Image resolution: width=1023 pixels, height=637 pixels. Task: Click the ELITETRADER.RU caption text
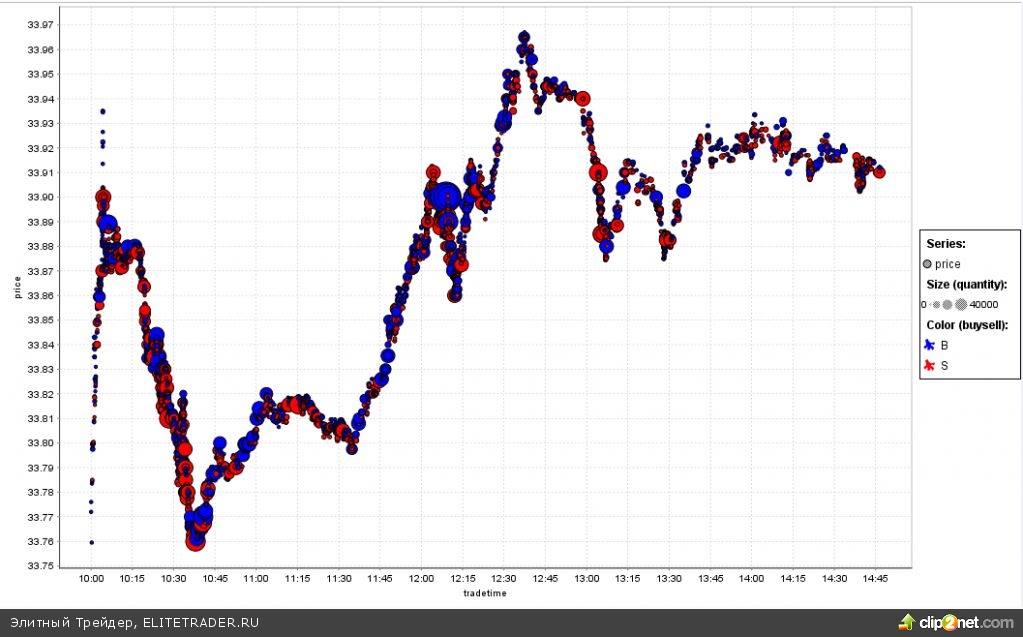pos(199,622)
